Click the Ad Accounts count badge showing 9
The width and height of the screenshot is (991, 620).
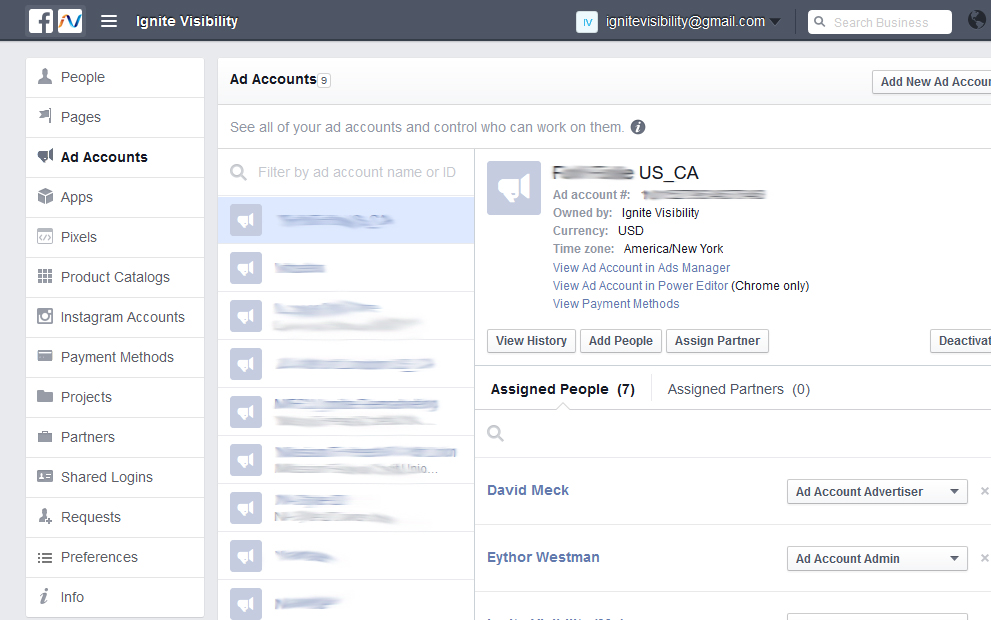coord(324,80)
